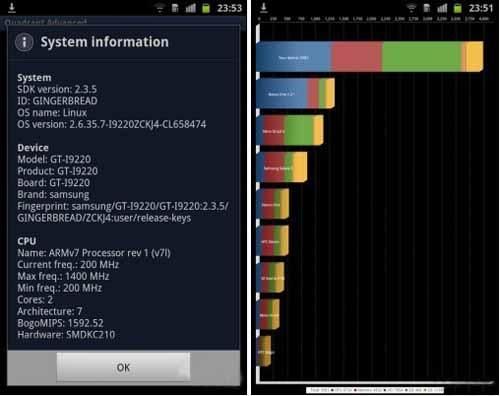500x396 pixels.
Task: Tap the Wi-Fi status icon on left screen
Action: pyautogui.click(x=160, y=8)
